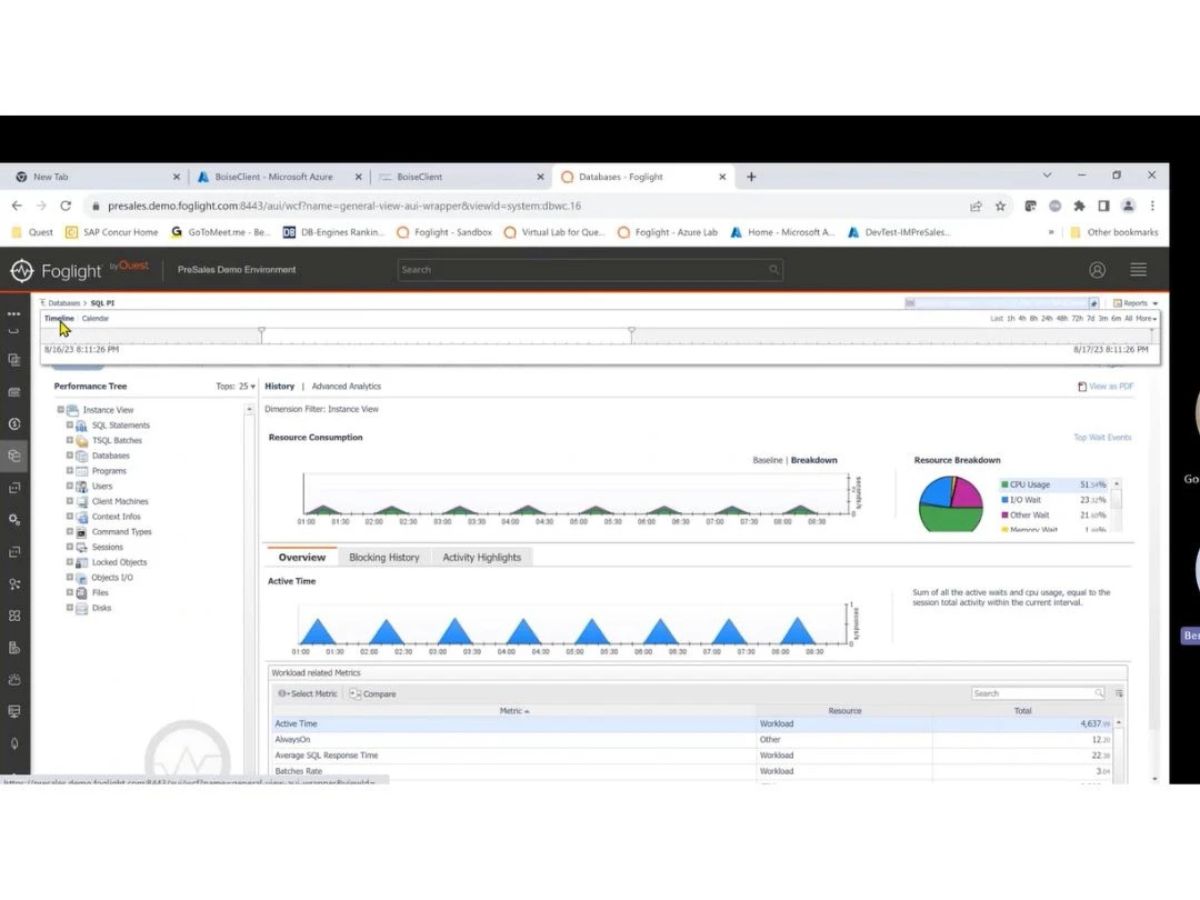Open the Top Wait Events link
Image resolution: width=1200 pixels, height=900 pixels.
tap(1102, 438)
